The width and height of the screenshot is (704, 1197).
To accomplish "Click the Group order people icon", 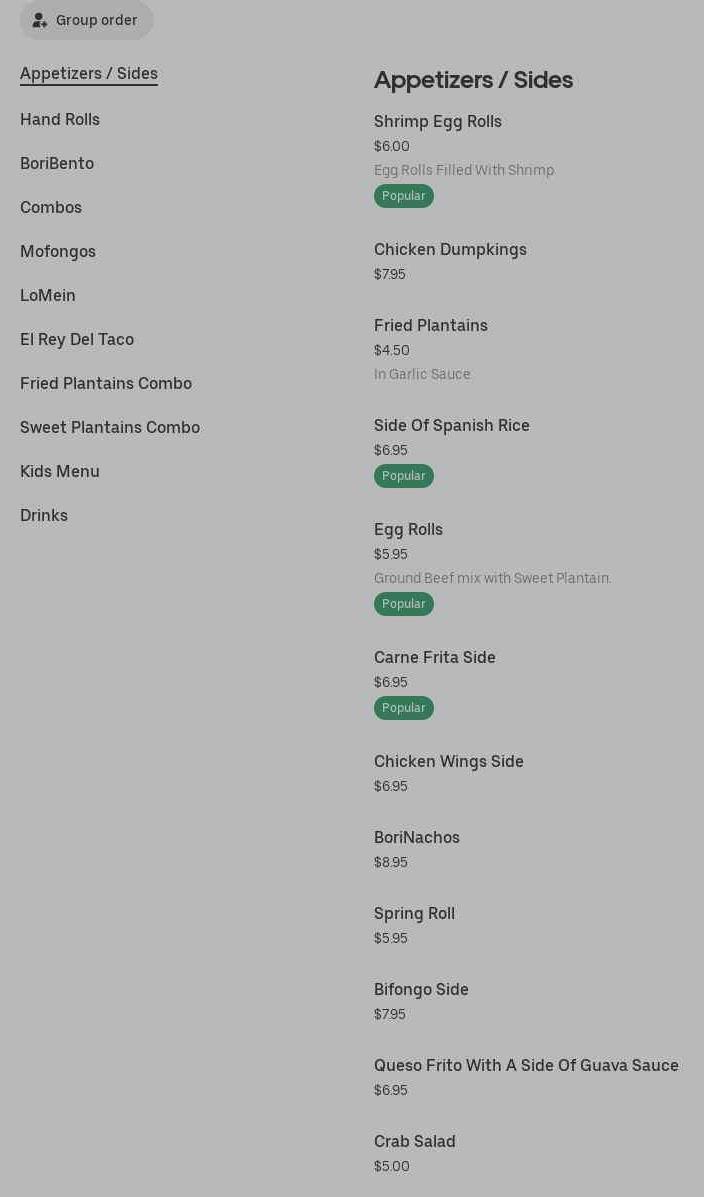I will tap(40, 20).
